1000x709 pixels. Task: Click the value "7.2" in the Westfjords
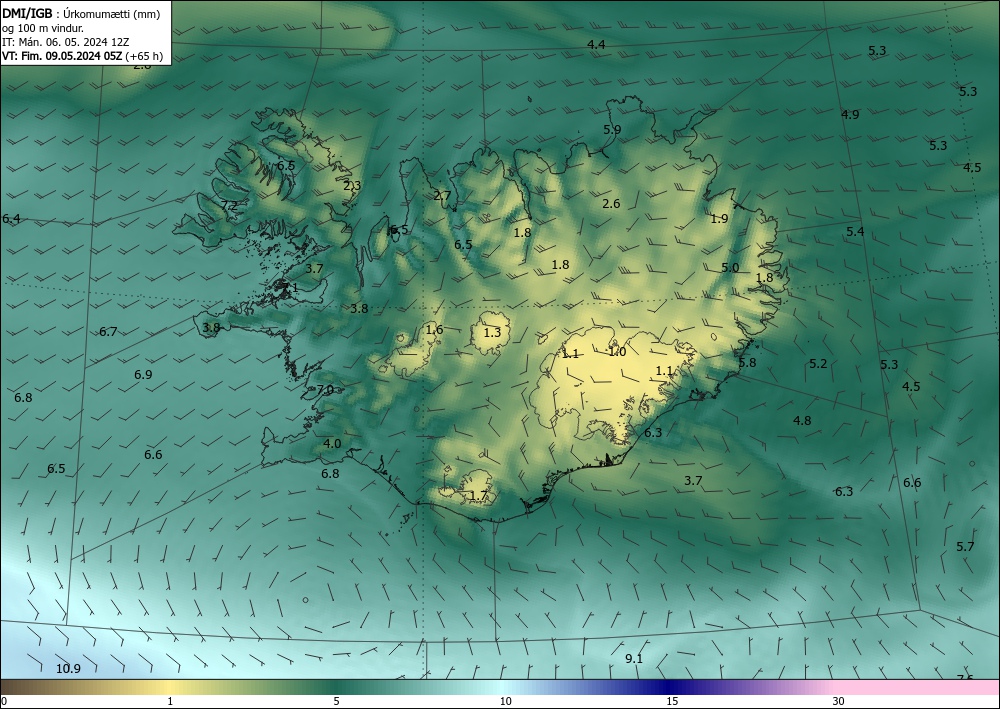click(x=229, y=205)
